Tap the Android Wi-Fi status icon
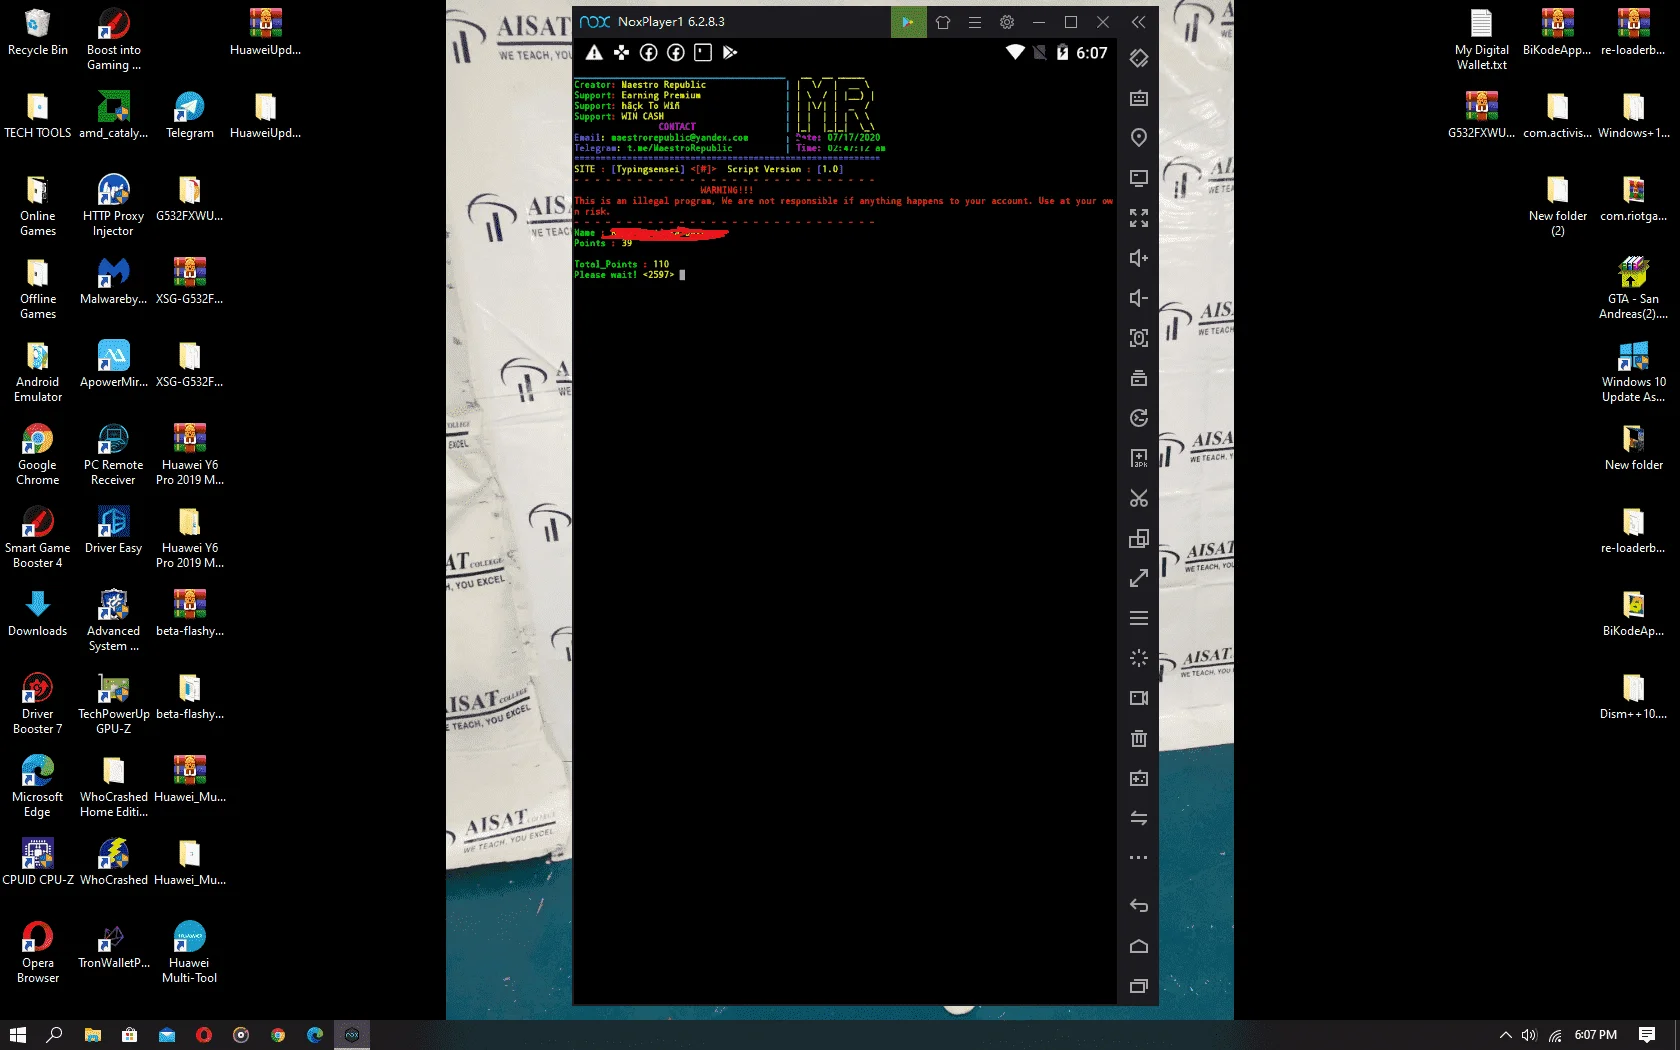The image size is (1680, 1050). tap(1015, 52)
